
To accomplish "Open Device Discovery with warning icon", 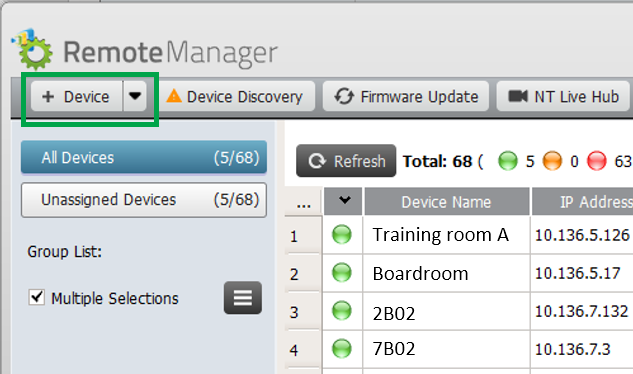I will pos(235,97).
